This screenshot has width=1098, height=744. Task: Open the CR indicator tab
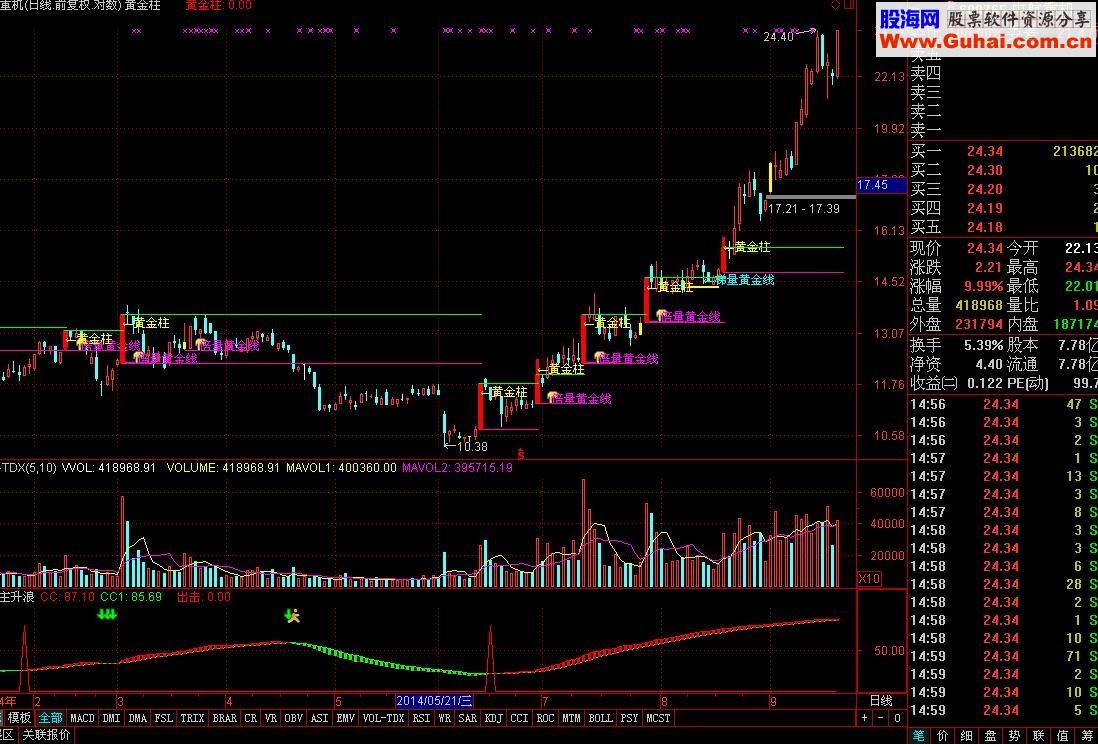pyautogui.click(x=250, y=718)
